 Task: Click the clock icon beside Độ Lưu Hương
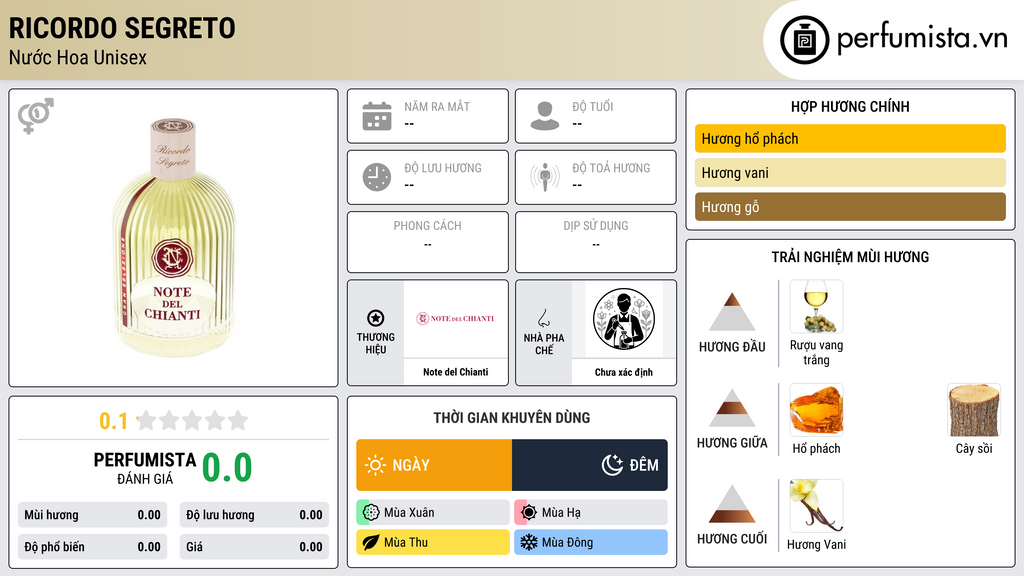(x=377, y=177)
